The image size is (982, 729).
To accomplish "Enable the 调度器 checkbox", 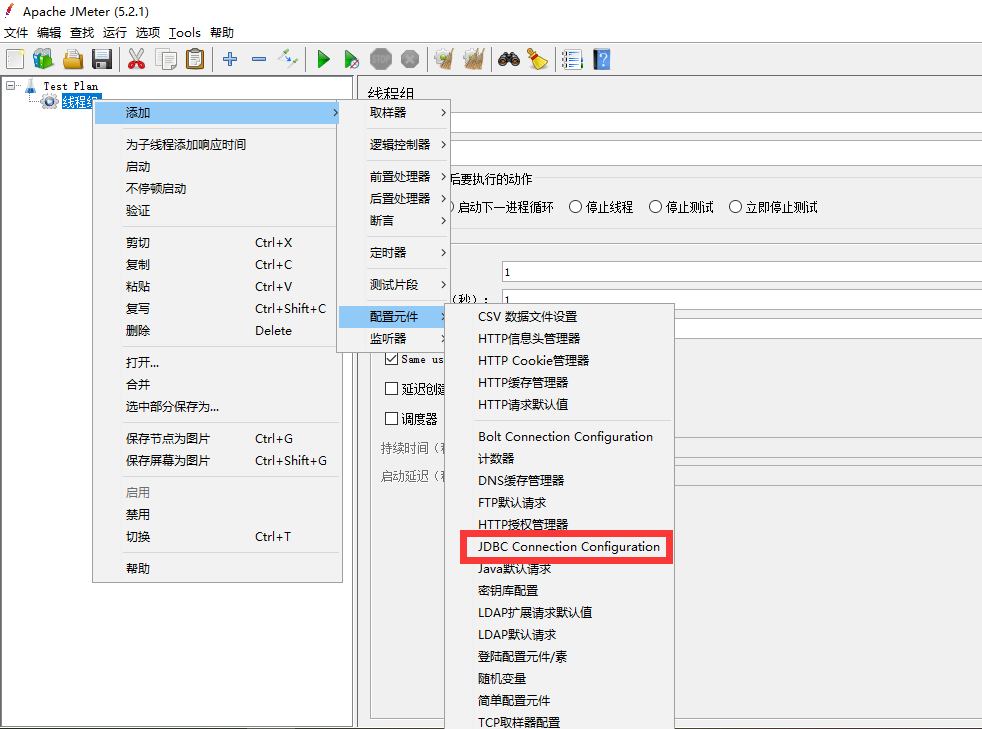I will [392, 419].
